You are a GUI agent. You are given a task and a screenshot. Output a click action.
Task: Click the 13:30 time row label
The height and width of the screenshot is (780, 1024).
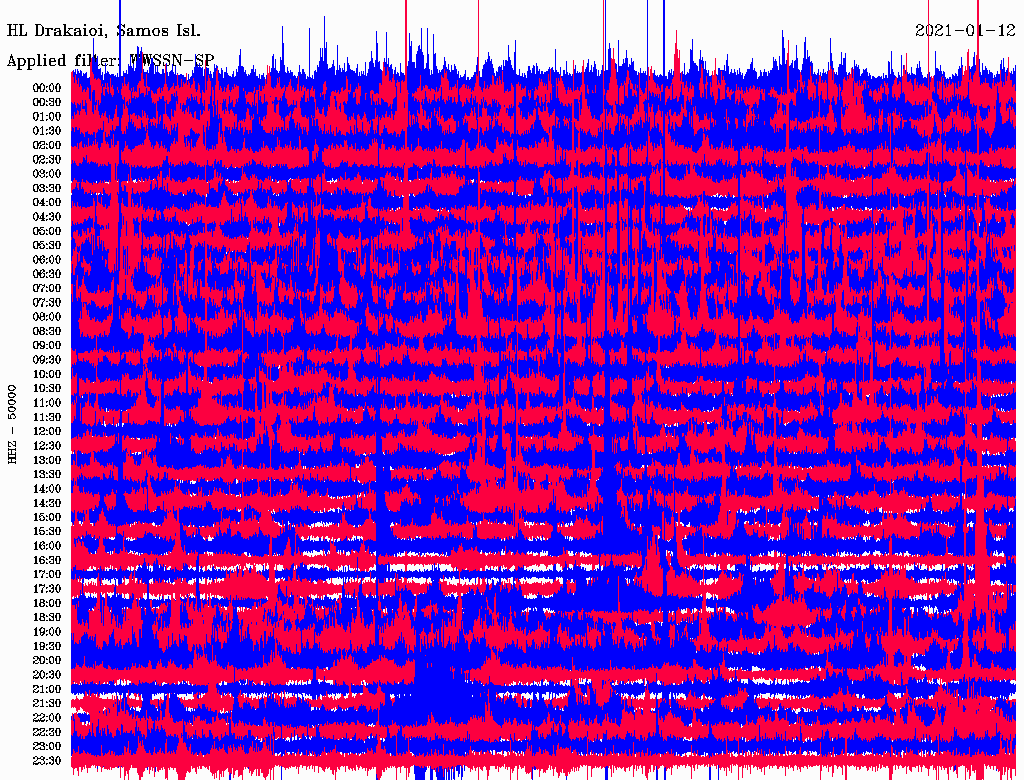pos(47,475)
